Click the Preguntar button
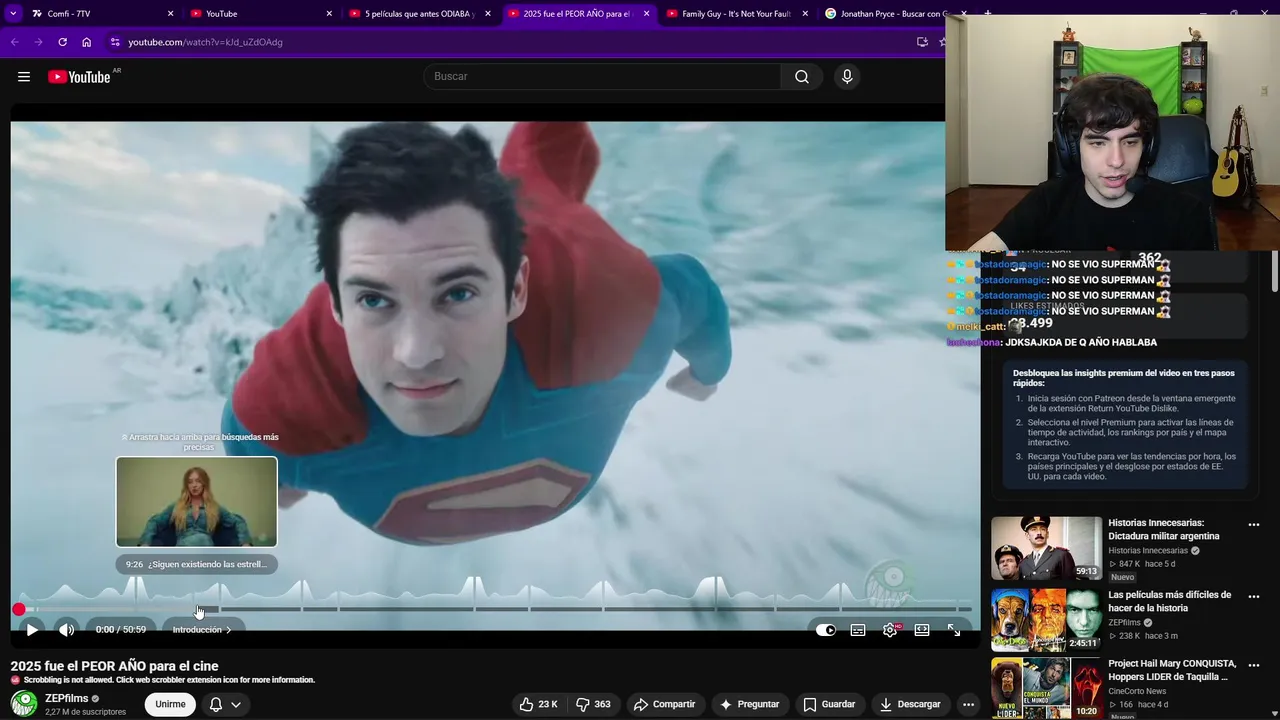 [x=749, y=704]
